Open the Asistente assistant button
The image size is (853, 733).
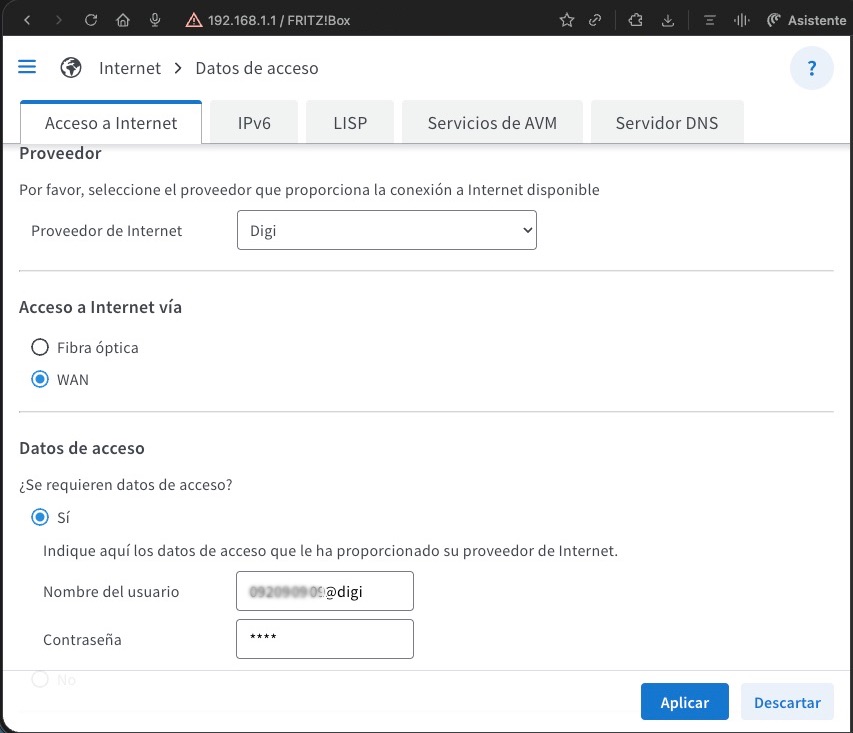806,21
